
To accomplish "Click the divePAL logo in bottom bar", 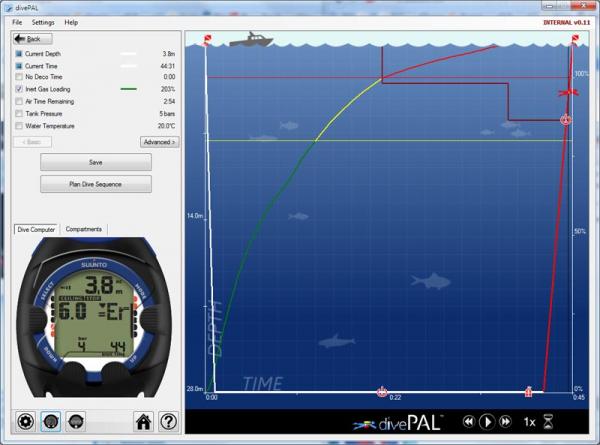I will tap(398, 423).
